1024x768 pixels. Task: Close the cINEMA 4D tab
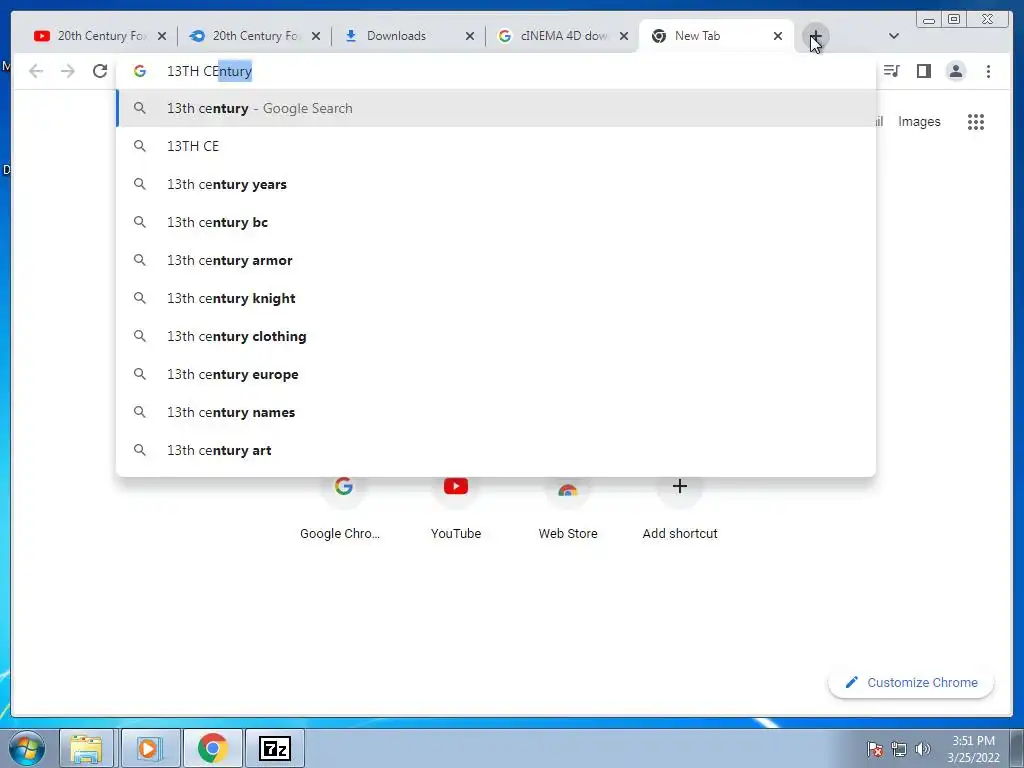tap(624, 36)
